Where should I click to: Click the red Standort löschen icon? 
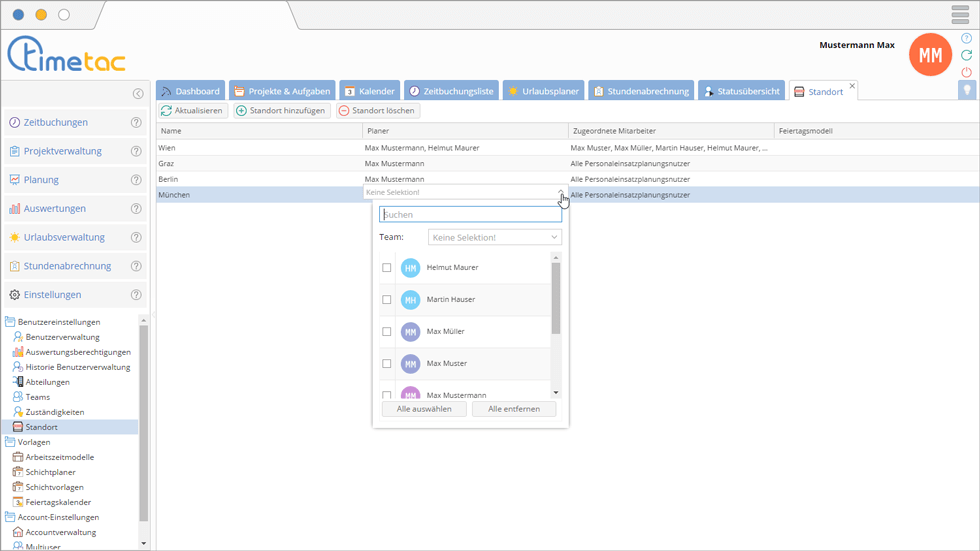(344, 111)
